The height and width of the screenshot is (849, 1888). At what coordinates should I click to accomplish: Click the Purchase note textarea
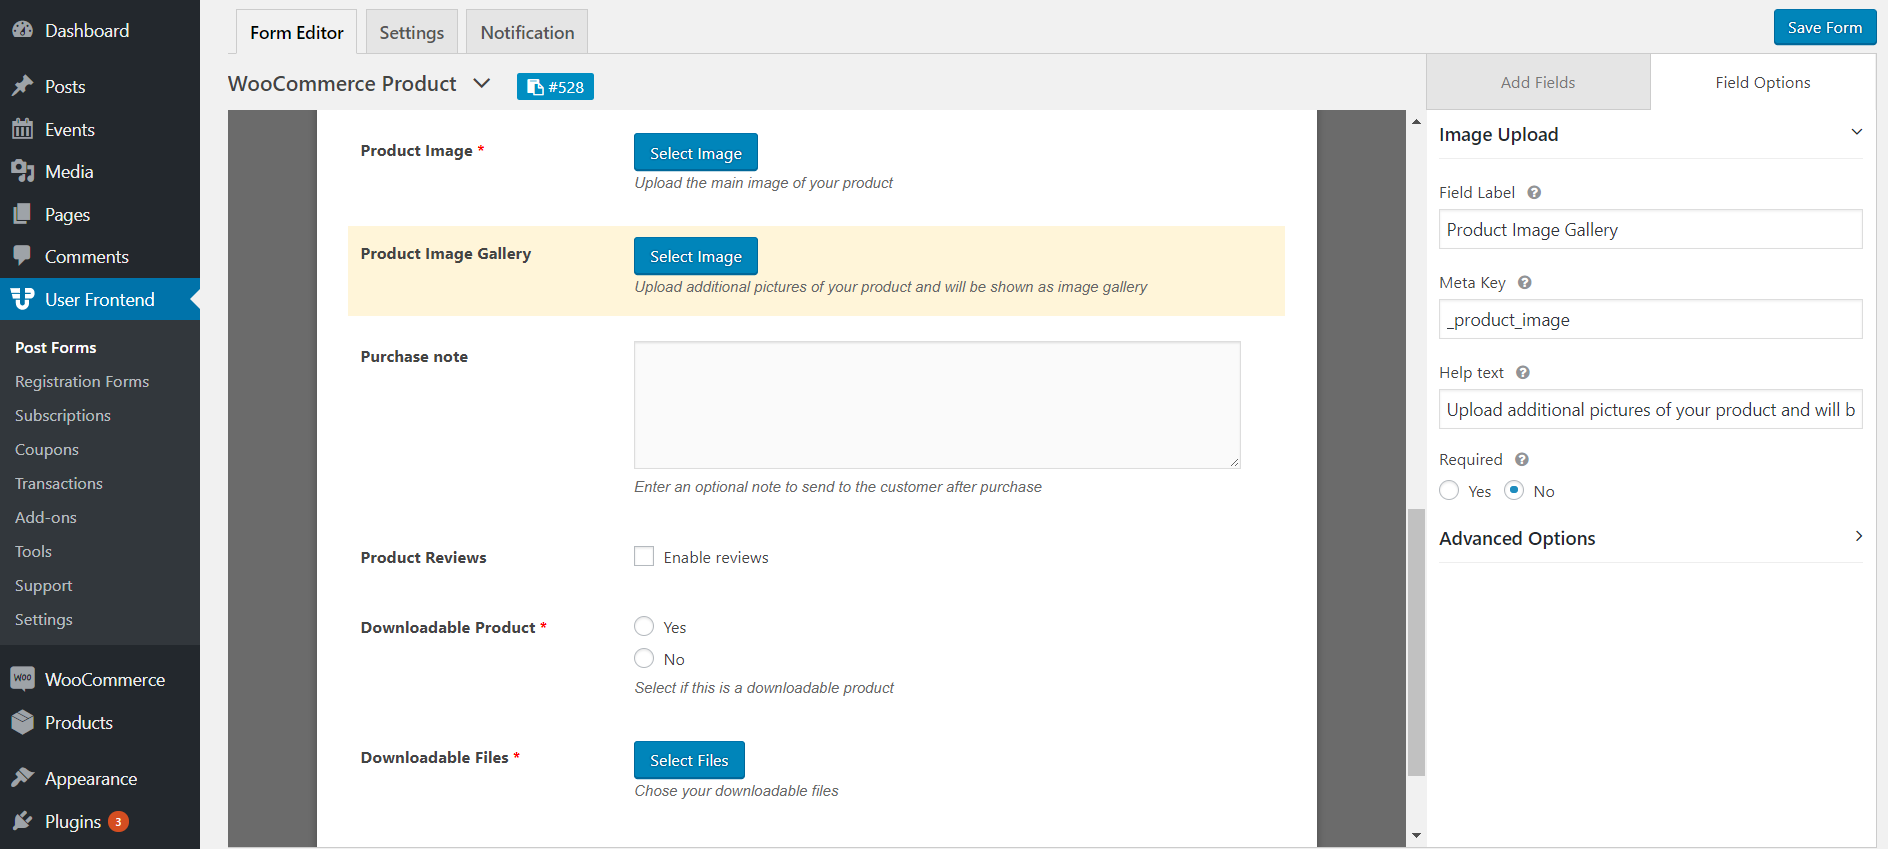[937, 405]
